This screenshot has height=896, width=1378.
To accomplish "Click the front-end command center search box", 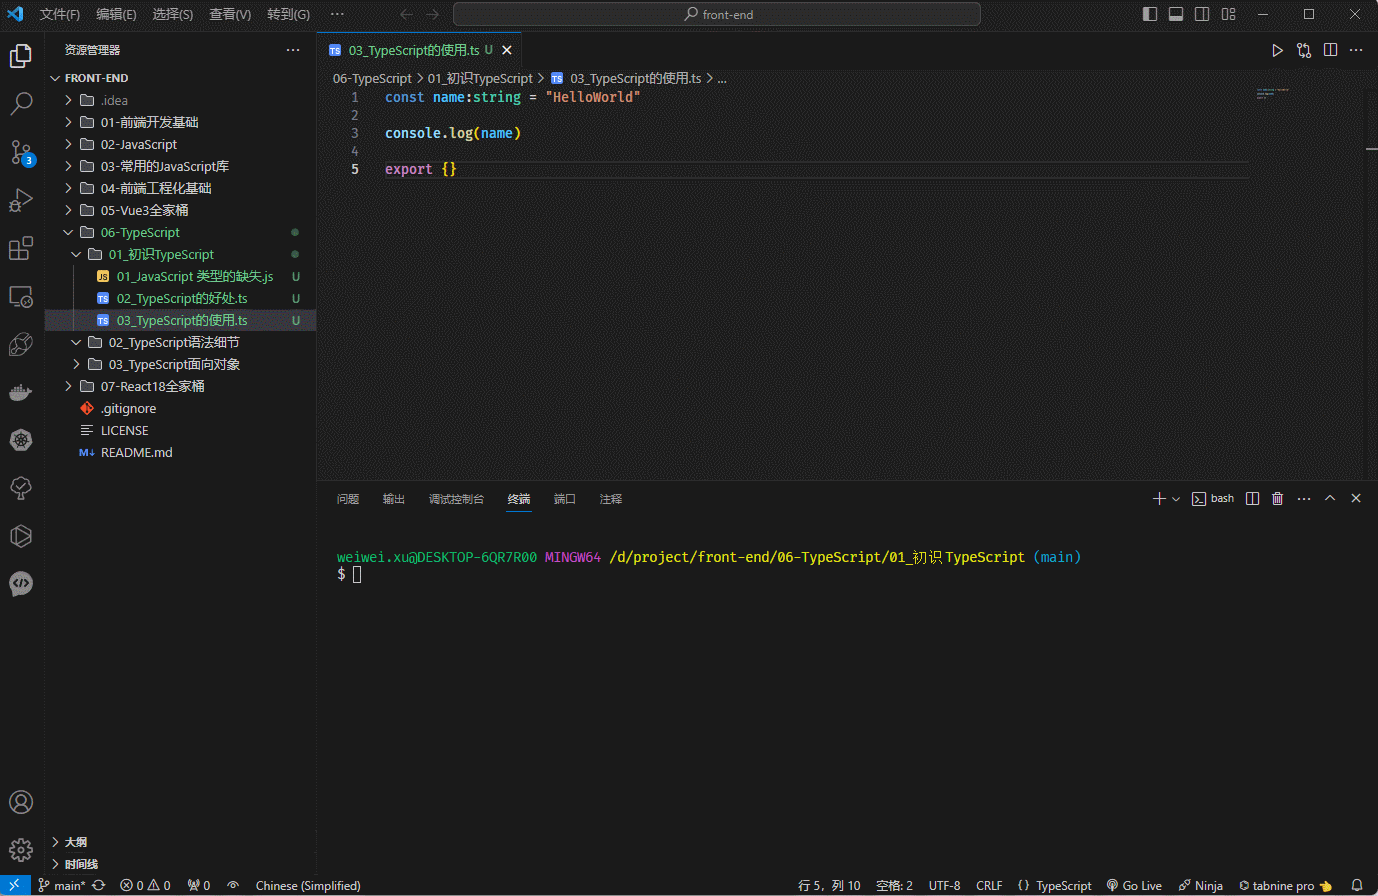I will click(716, 14).
